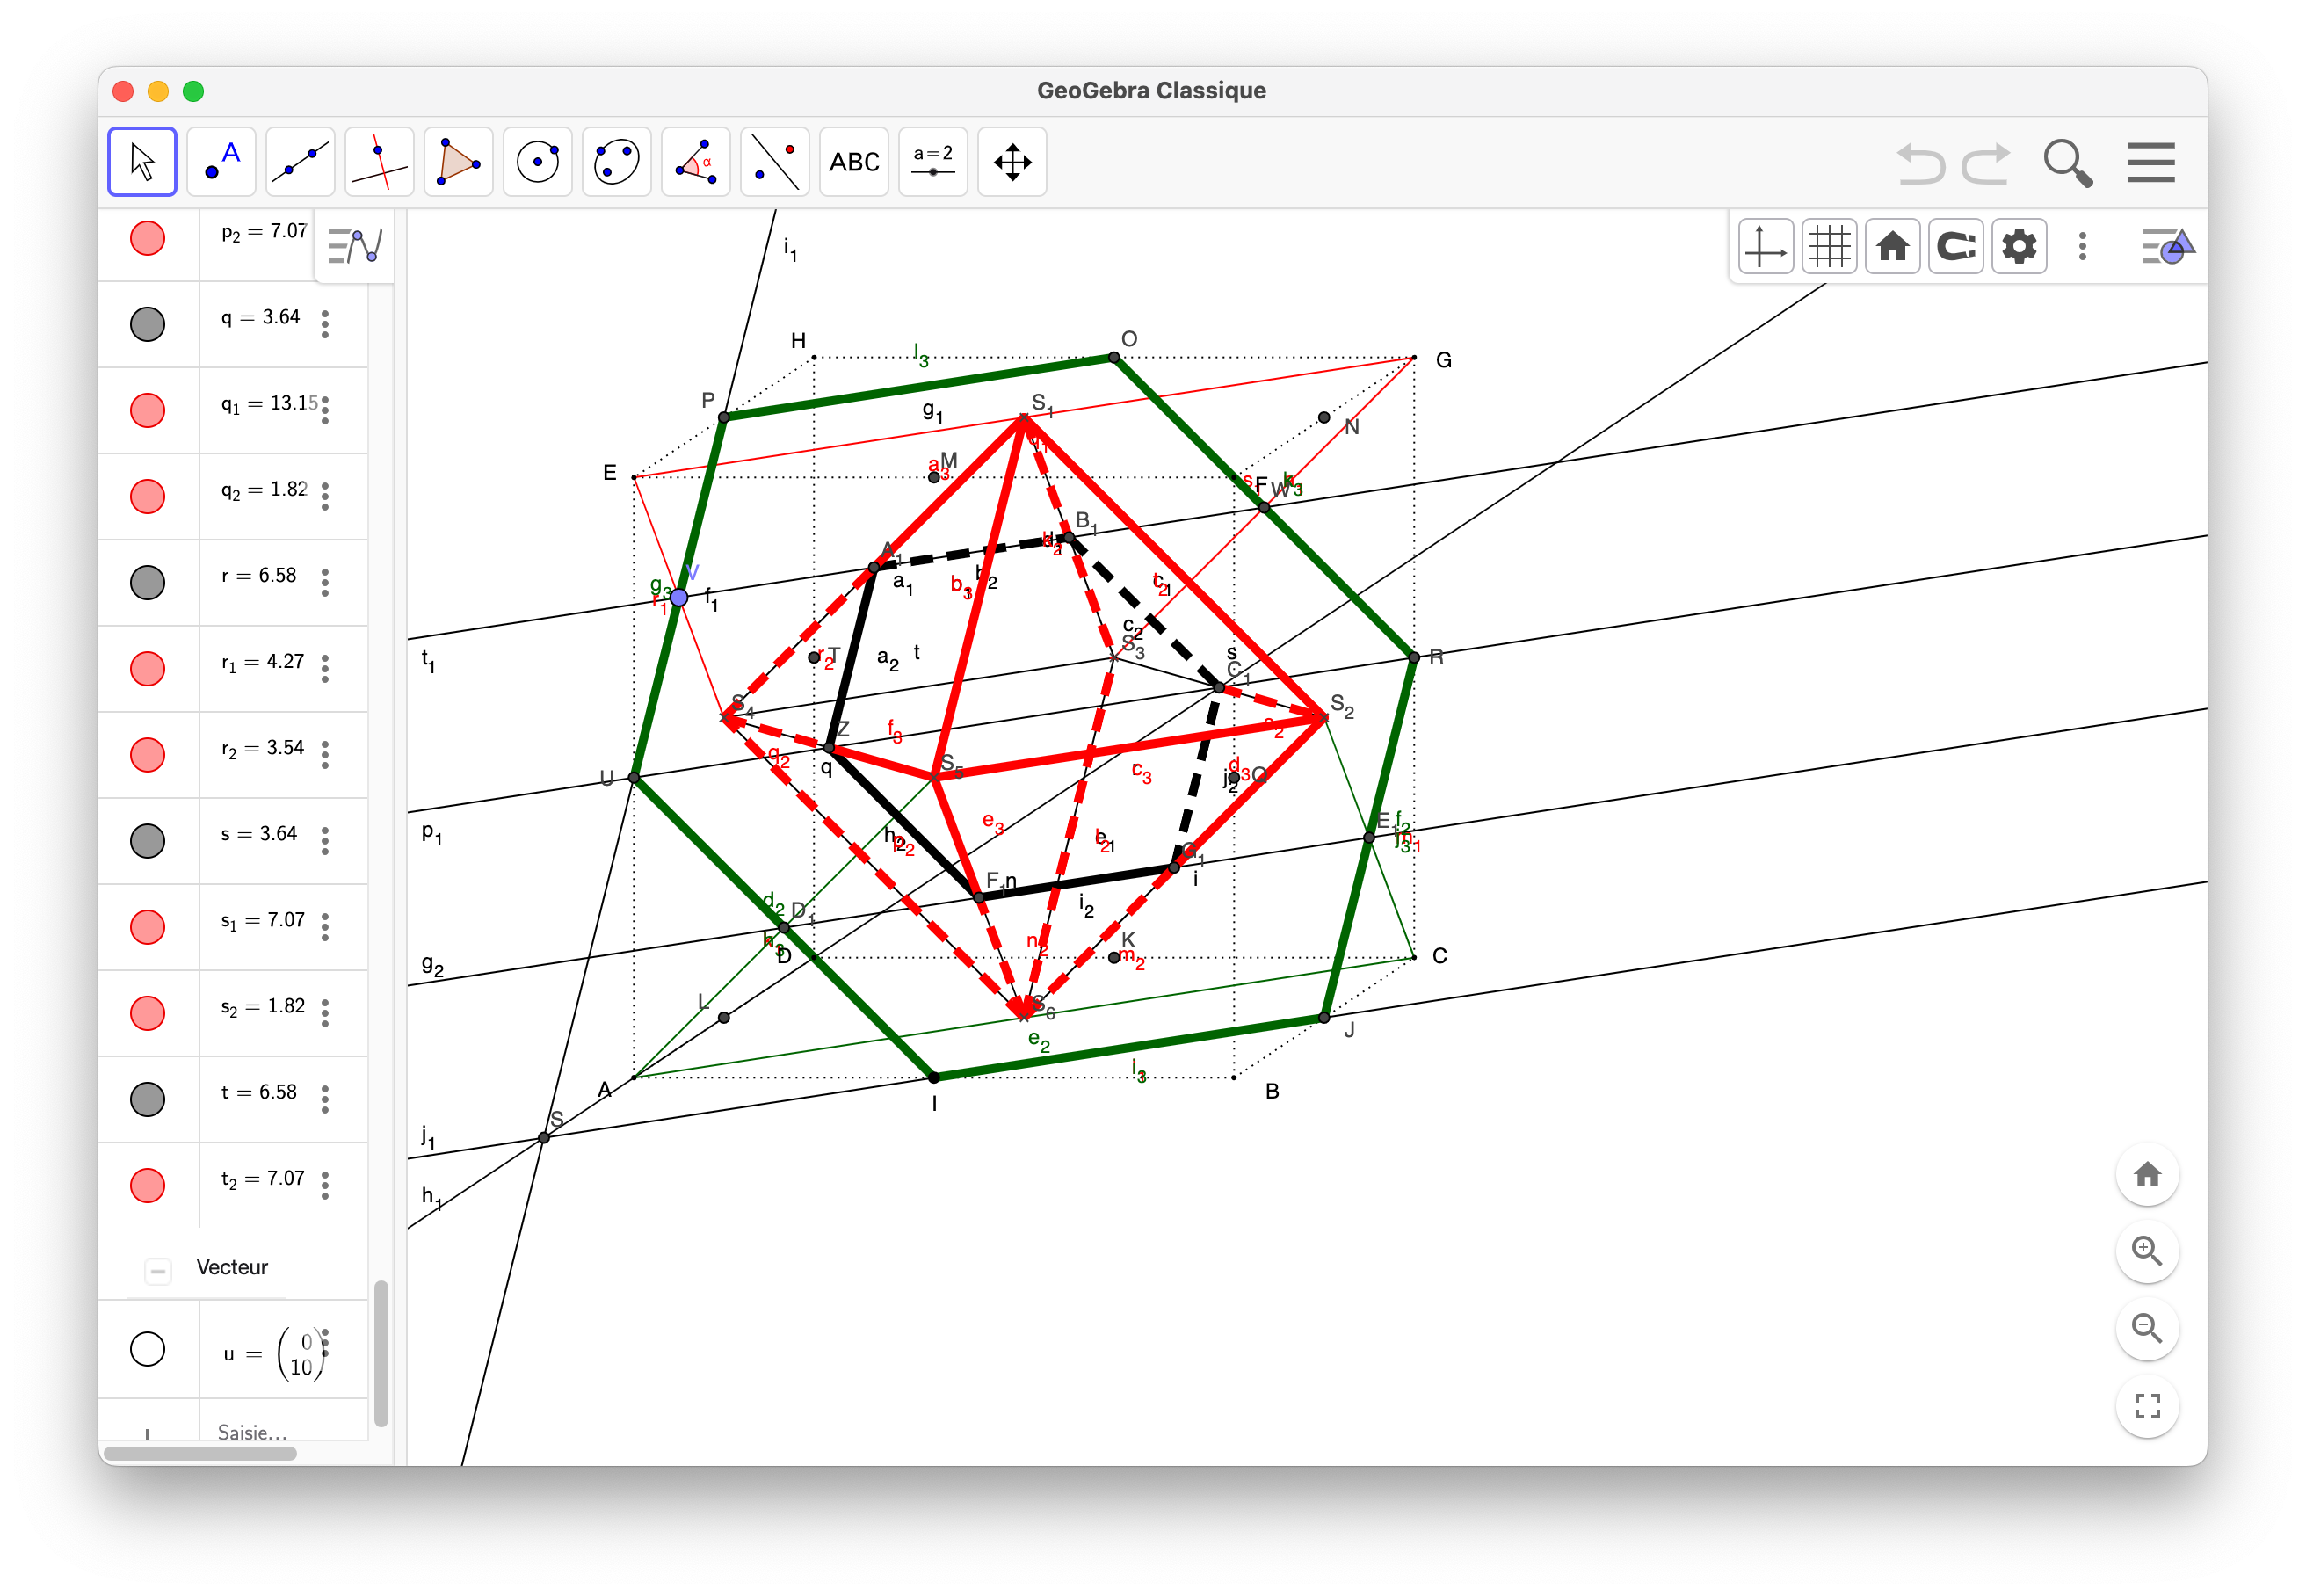Toggle visibility of r1 = 4.27
This screenshot has width=2306, height=1596.
click(148, 668)
